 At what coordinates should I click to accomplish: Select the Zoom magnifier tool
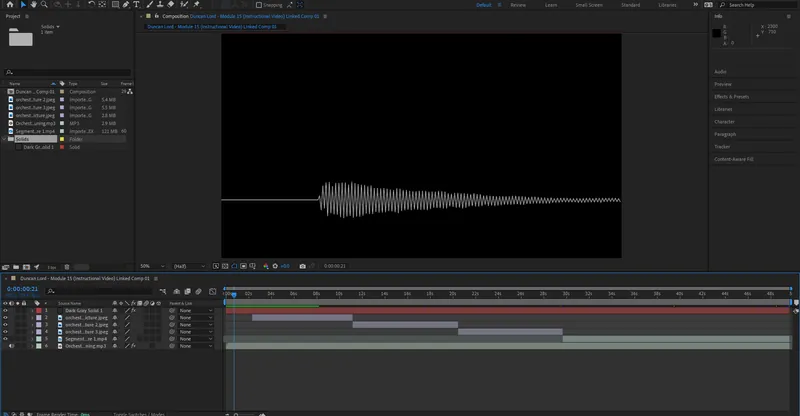(44, 4)
